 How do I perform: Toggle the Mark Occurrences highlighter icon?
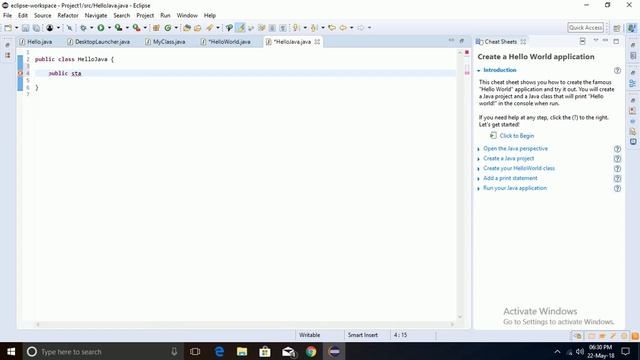[241, 28]
